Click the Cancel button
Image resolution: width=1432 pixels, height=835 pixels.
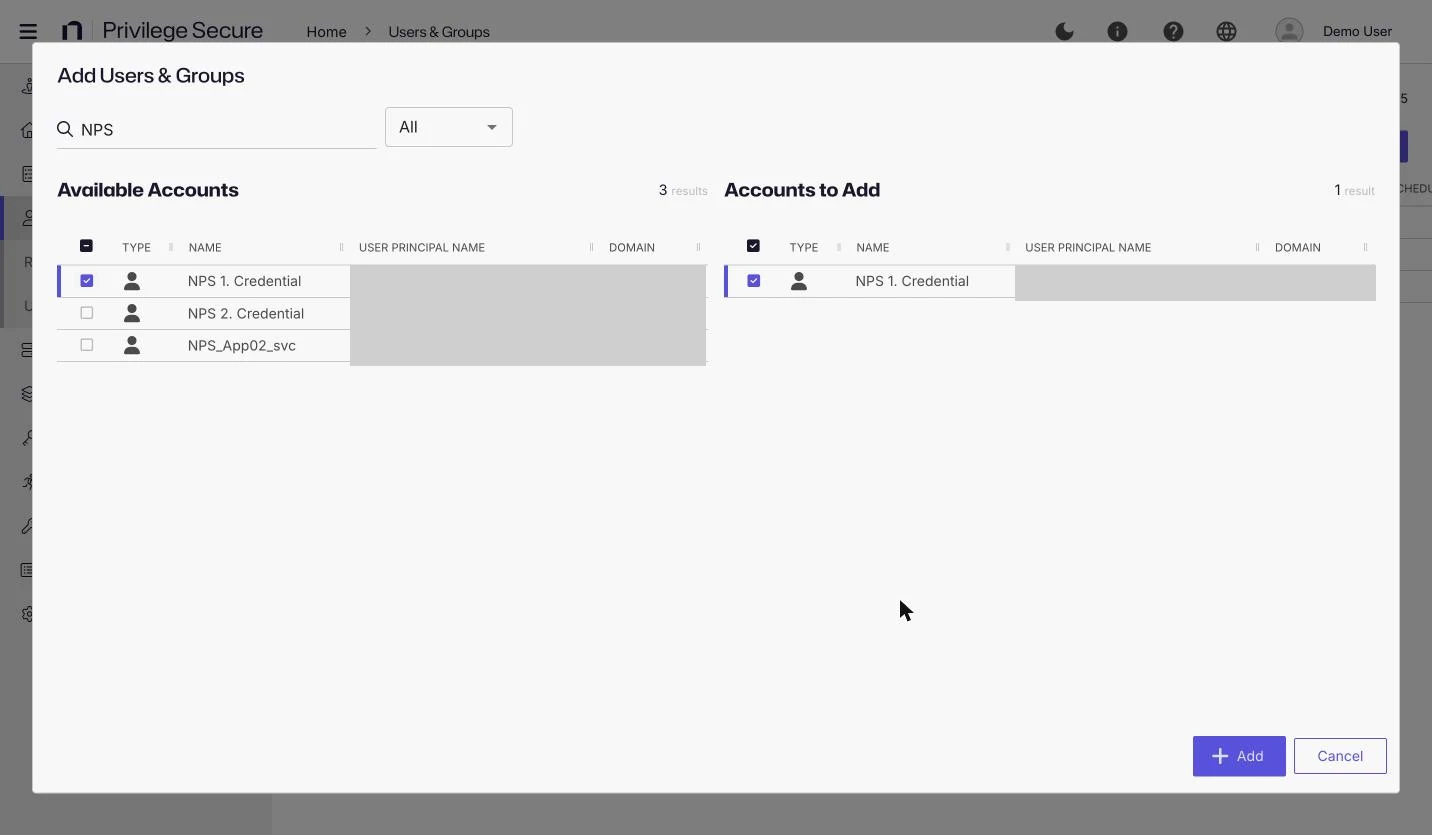[x=1340, y=756]
